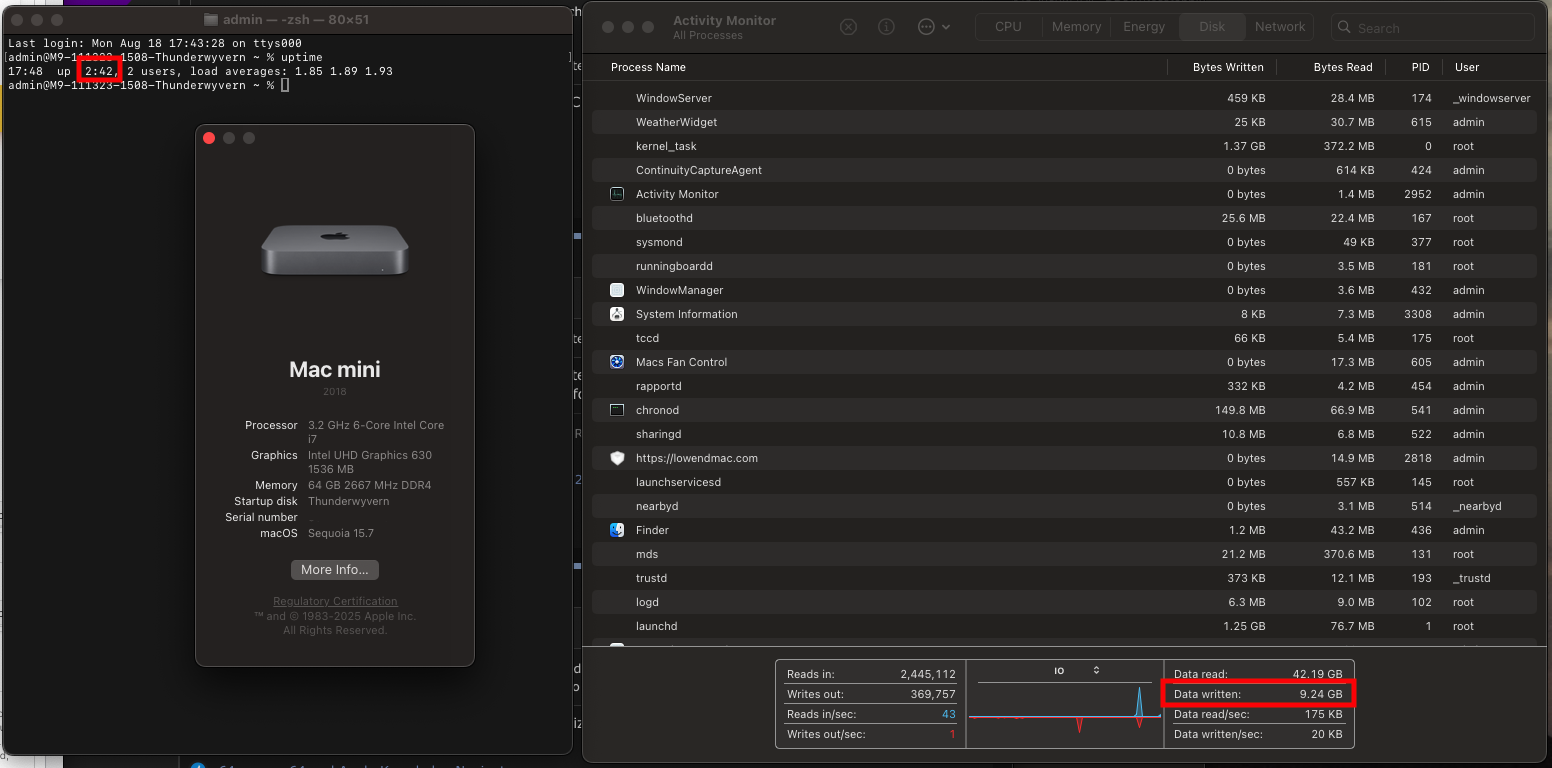Click the System Information process icon

[x=617, y=314]
